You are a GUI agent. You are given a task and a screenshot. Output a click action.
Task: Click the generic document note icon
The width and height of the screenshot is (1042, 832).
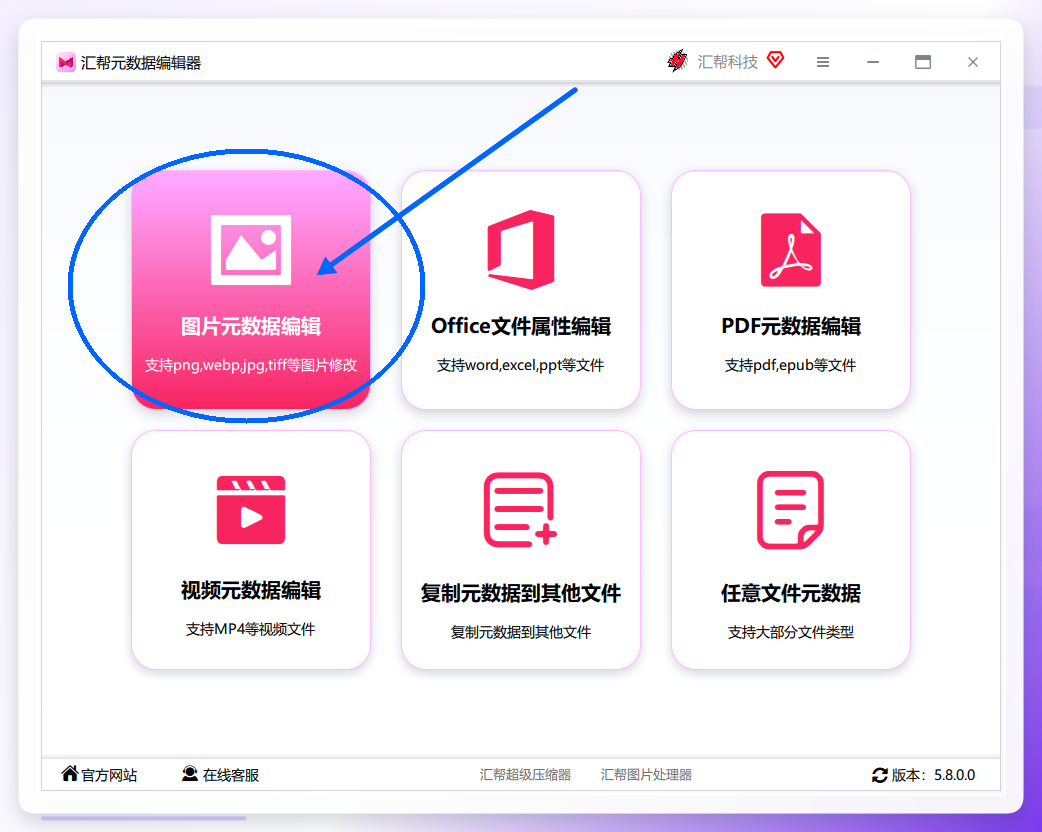(790, 510)
